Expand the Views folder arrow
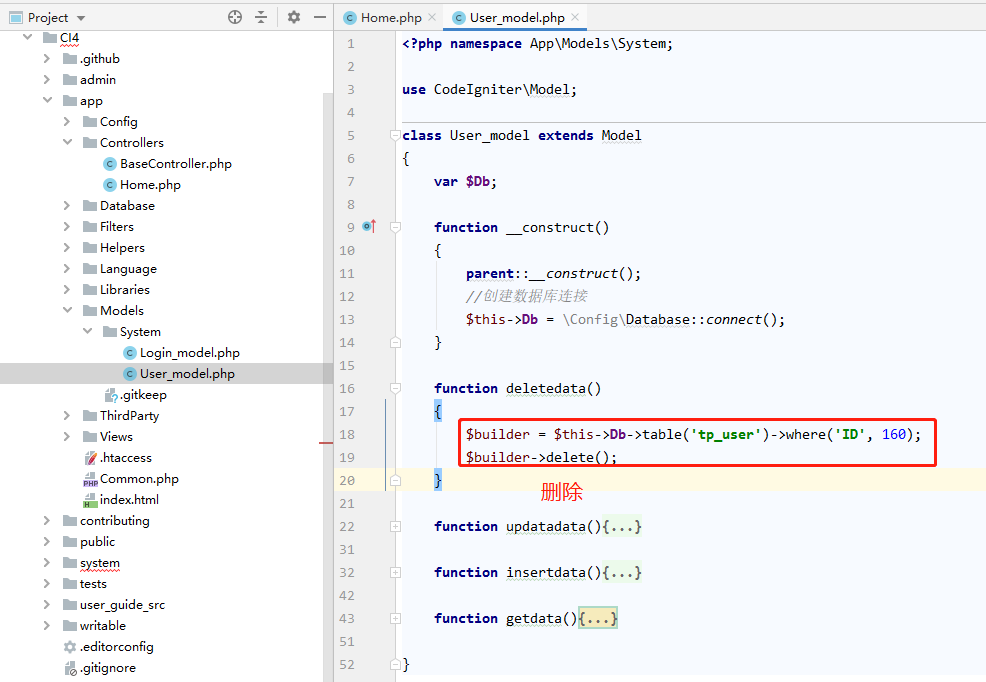Screen dimensions: 986x682 point(67,436)
